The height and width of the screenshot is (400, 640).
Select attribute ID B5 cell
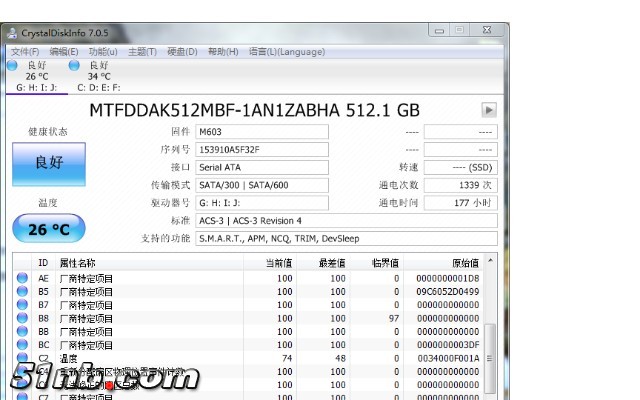43,292
